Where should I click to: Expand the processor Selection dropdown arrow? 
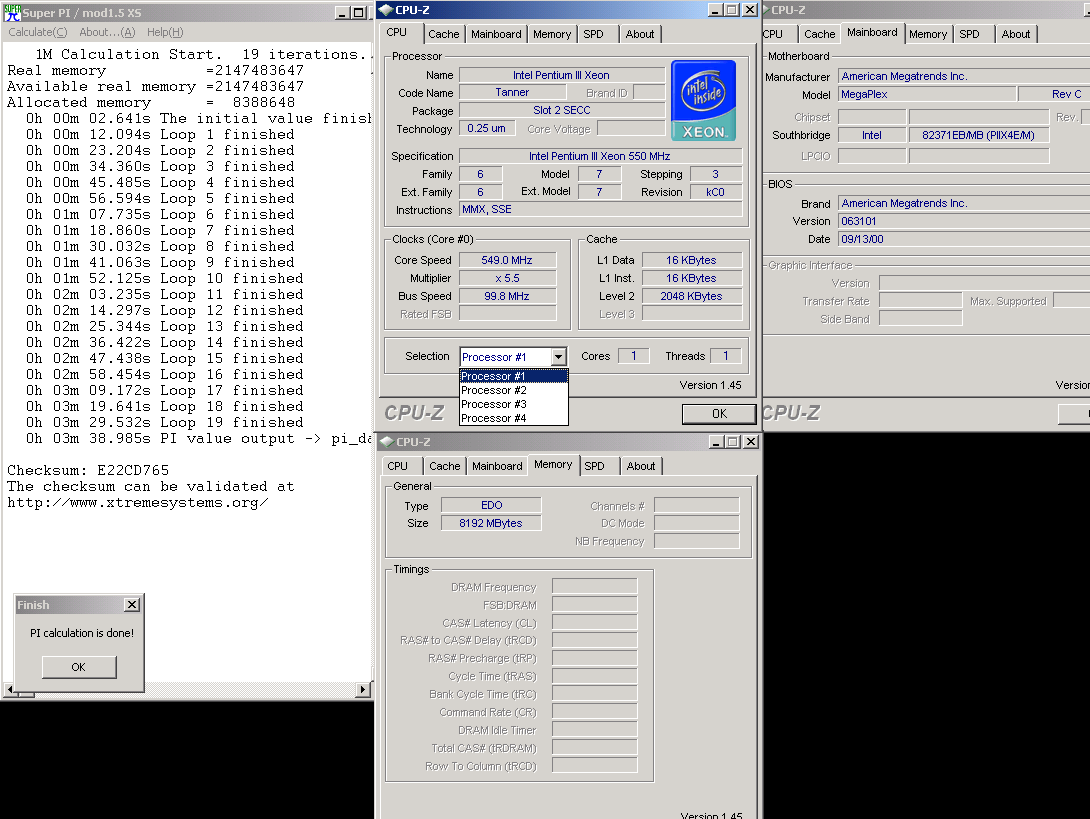point(558,357)
